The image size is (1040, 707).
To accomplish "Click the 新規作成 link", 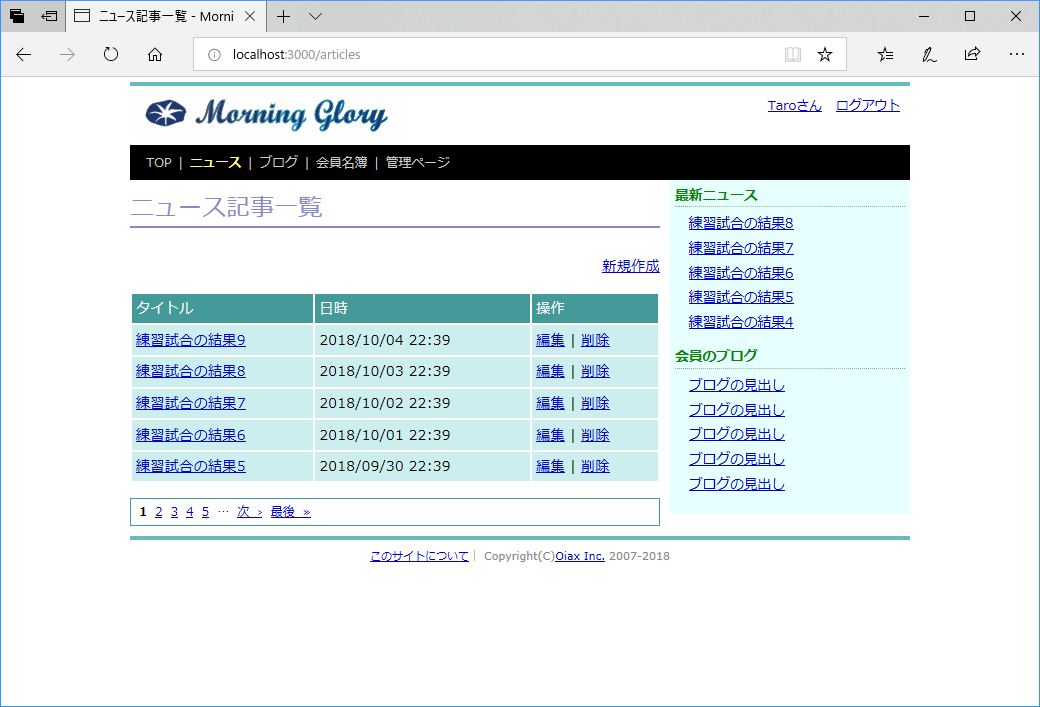I will tap(631, 266).
